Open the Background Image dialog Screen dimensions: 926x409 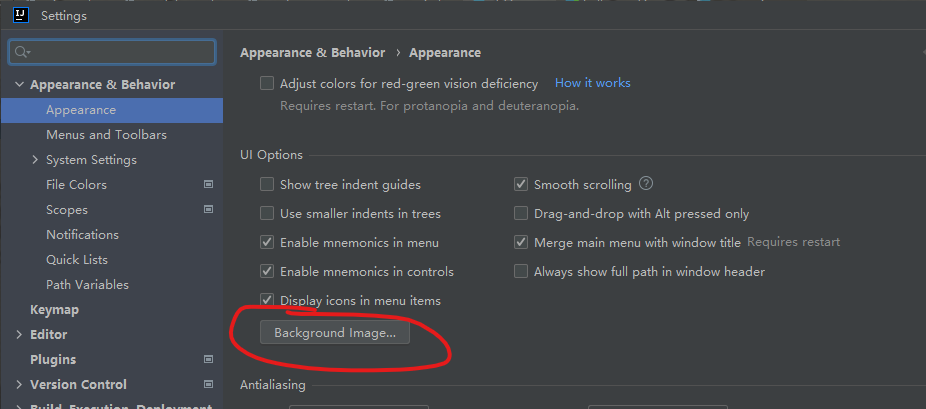(335, 333)
